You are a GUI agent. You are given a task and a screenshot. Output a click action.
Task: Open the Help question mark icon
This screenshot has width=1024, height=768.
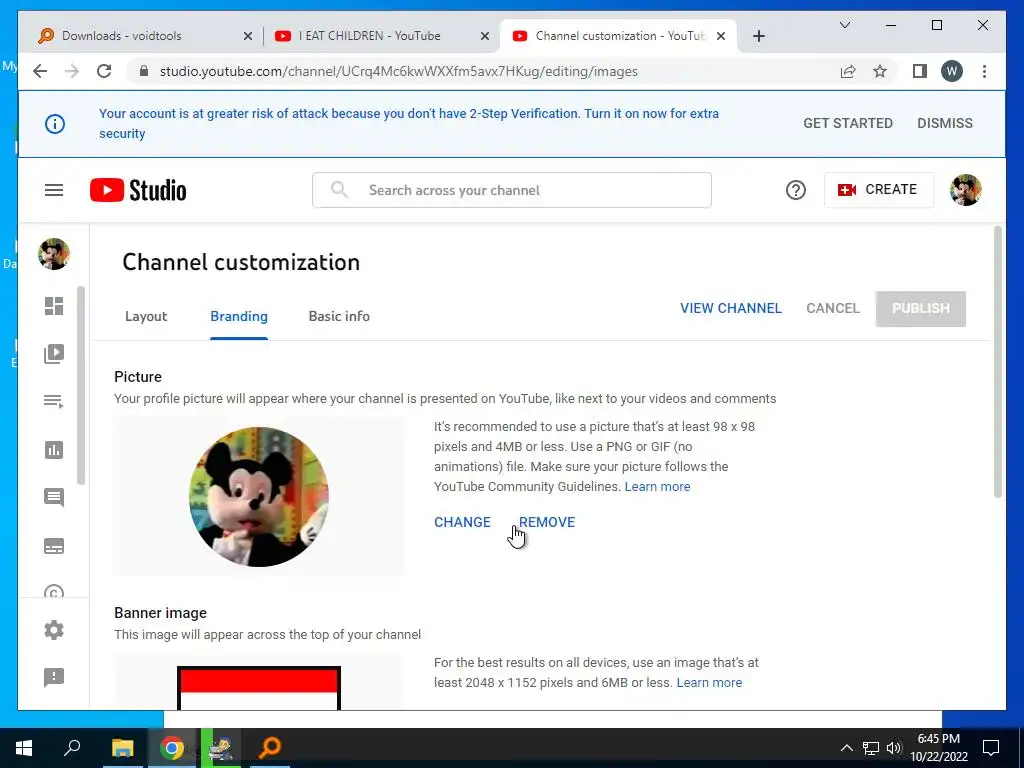tap(795, 190)
